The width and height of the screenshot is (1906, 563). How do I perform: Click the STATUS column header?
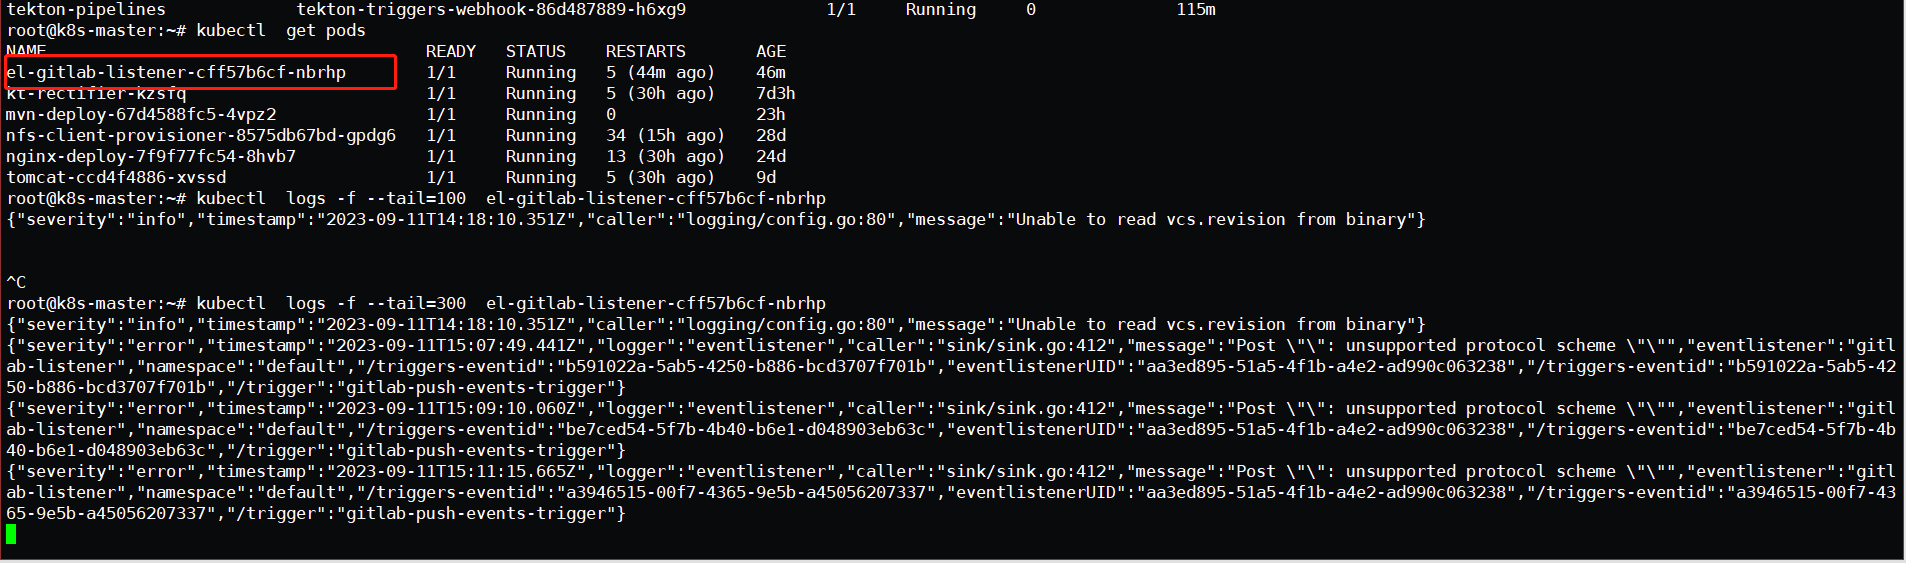click(x=535, y=51)
